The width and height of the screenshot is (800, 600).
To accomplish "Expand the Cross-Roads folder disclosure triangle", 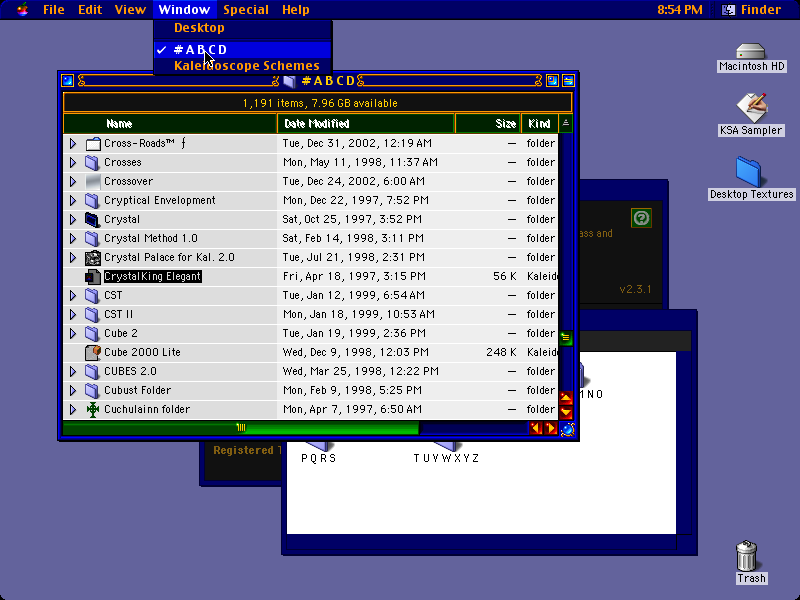I will pyautogui.click(x=73, y=143).
